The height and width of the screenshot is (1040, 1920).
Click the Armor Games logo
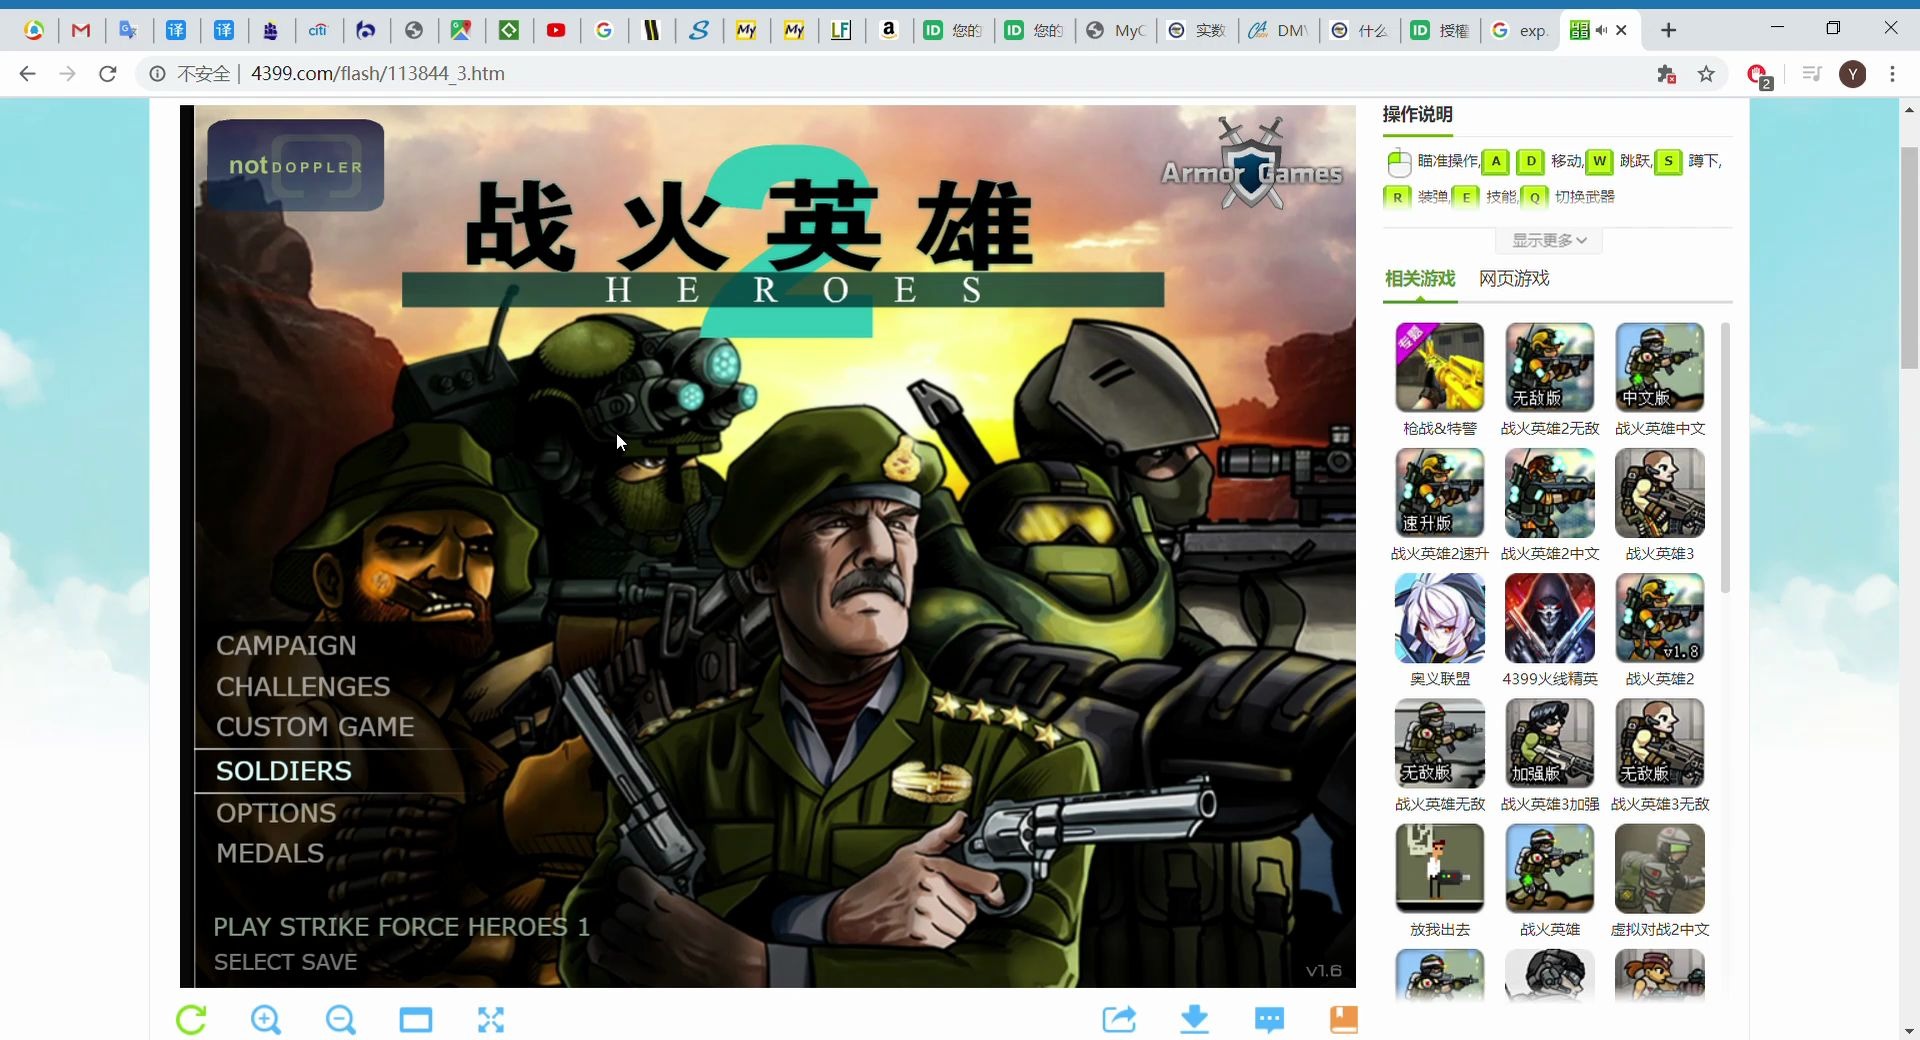click(x=1251, y=165)
